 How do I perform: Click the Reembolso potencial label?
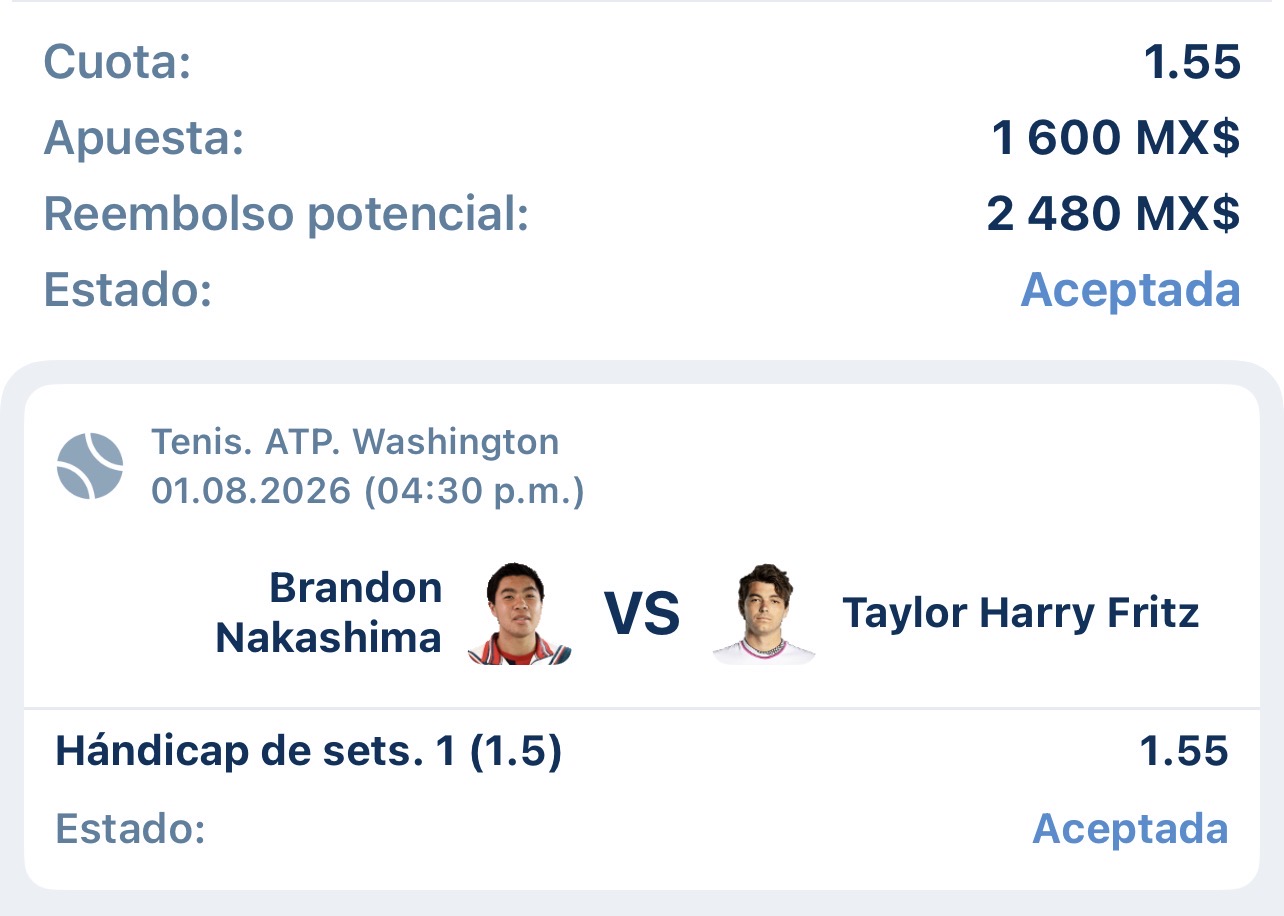pyautogui.click(x=286, y=215)
